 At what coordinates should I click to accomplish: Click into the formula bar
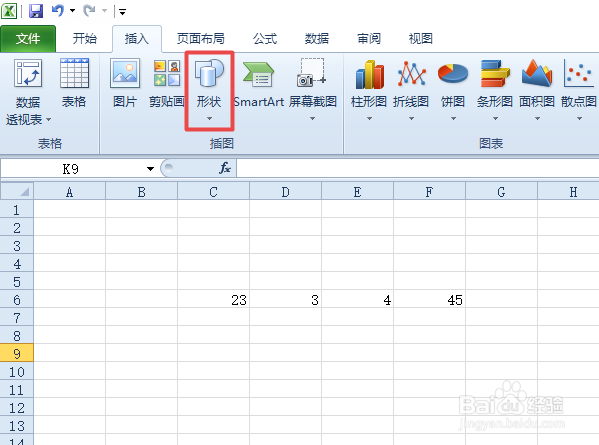click(418, 168)
